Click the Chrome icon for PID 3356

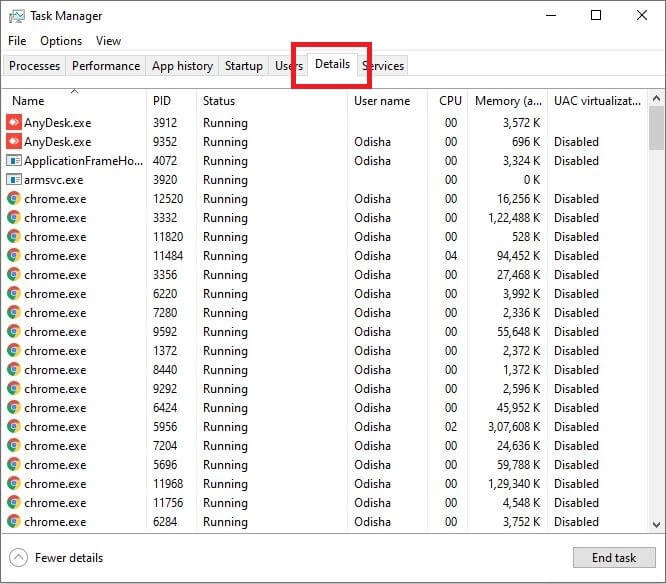(x=14, y=275)
